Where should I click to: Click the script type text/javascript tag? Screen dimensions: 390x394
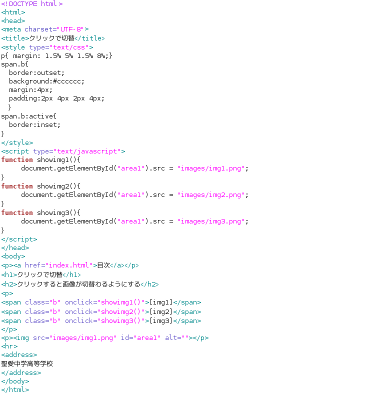click(x=63, y=151)
